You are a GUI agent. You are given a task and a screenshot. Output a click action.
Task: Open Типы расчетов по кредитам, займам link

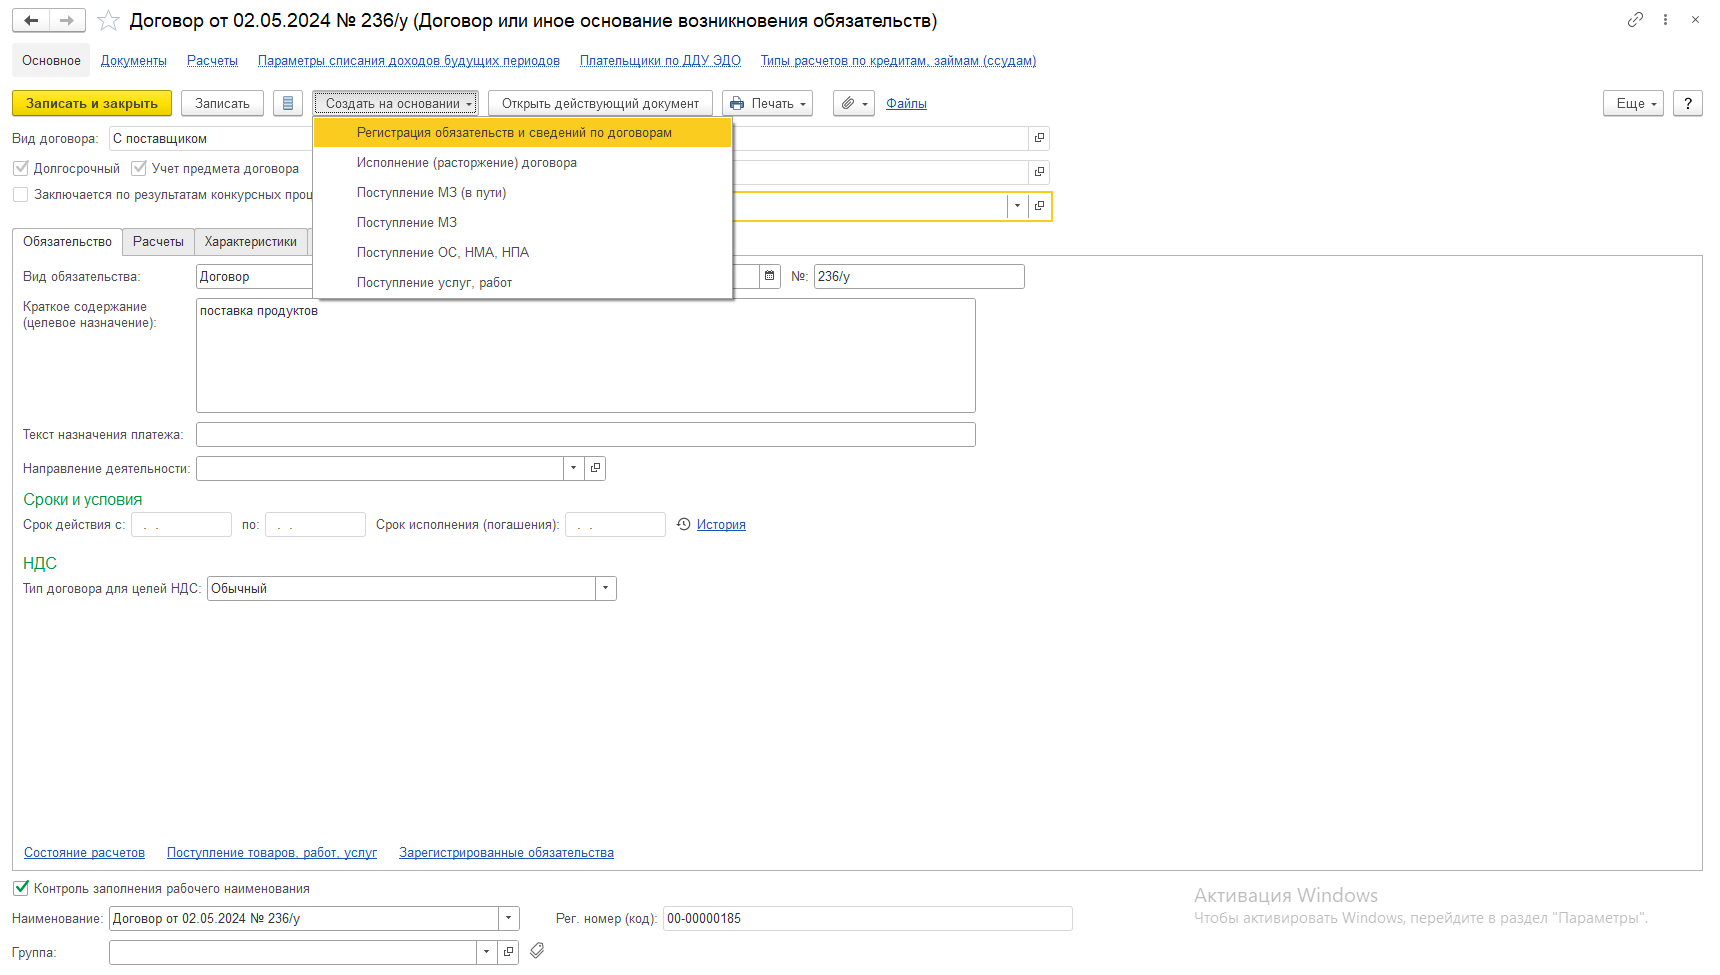point(898,61)
